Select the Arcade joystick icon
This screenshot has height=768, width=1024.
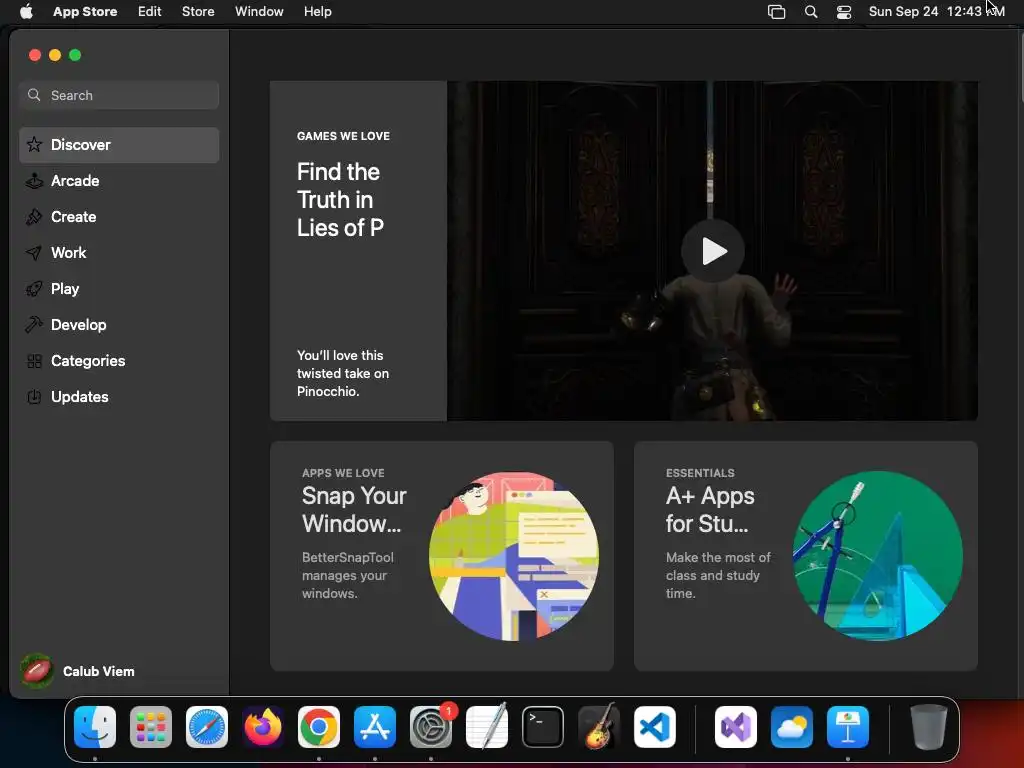34,181
